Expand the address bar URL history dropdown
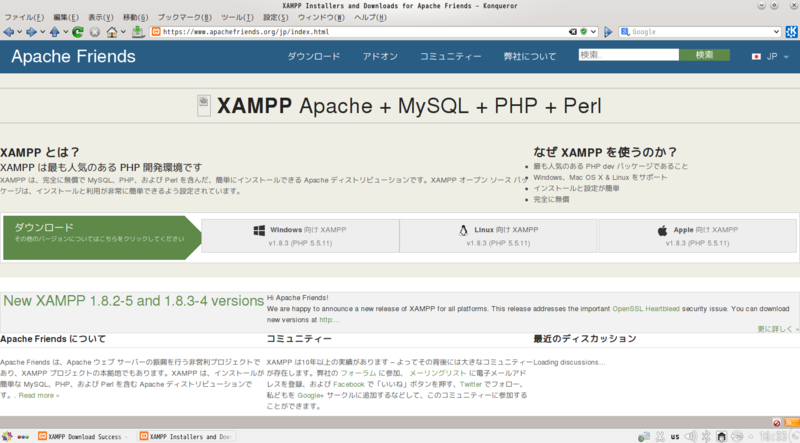Viewport: 800px width, 443px height. pyautogui.click(x=593, y=32)
